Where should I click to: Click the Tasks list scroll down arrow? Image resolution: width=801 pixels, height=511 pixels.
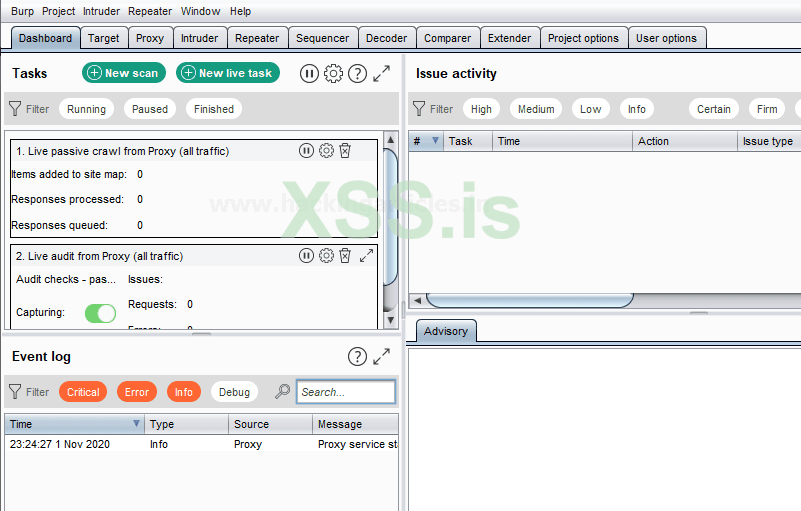390,320
